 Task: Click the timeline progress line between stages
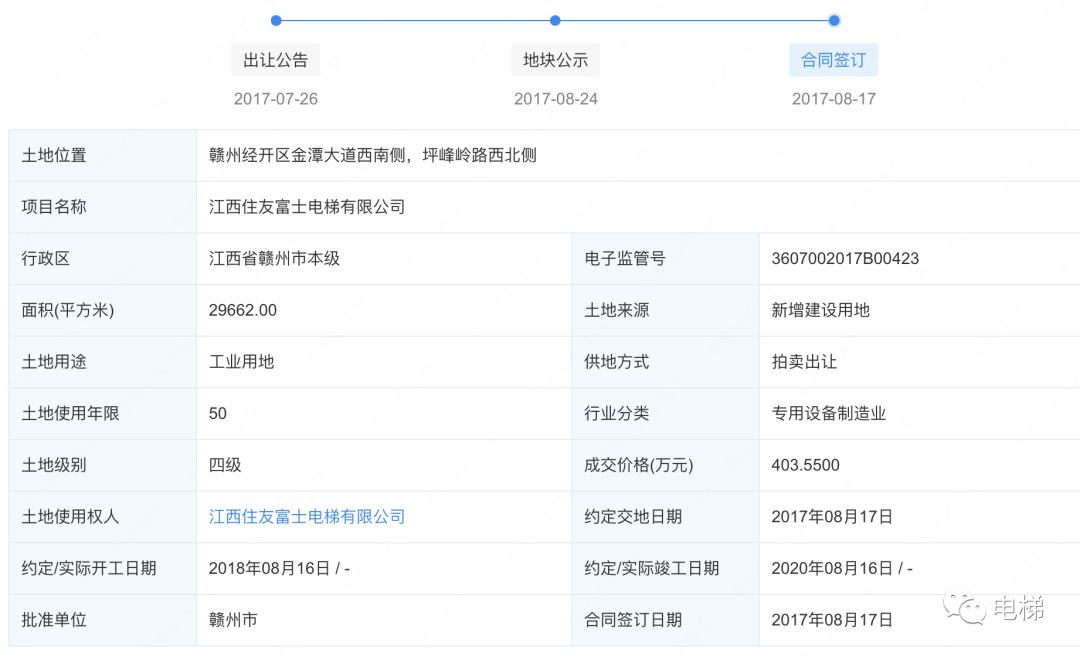[415, 20]
